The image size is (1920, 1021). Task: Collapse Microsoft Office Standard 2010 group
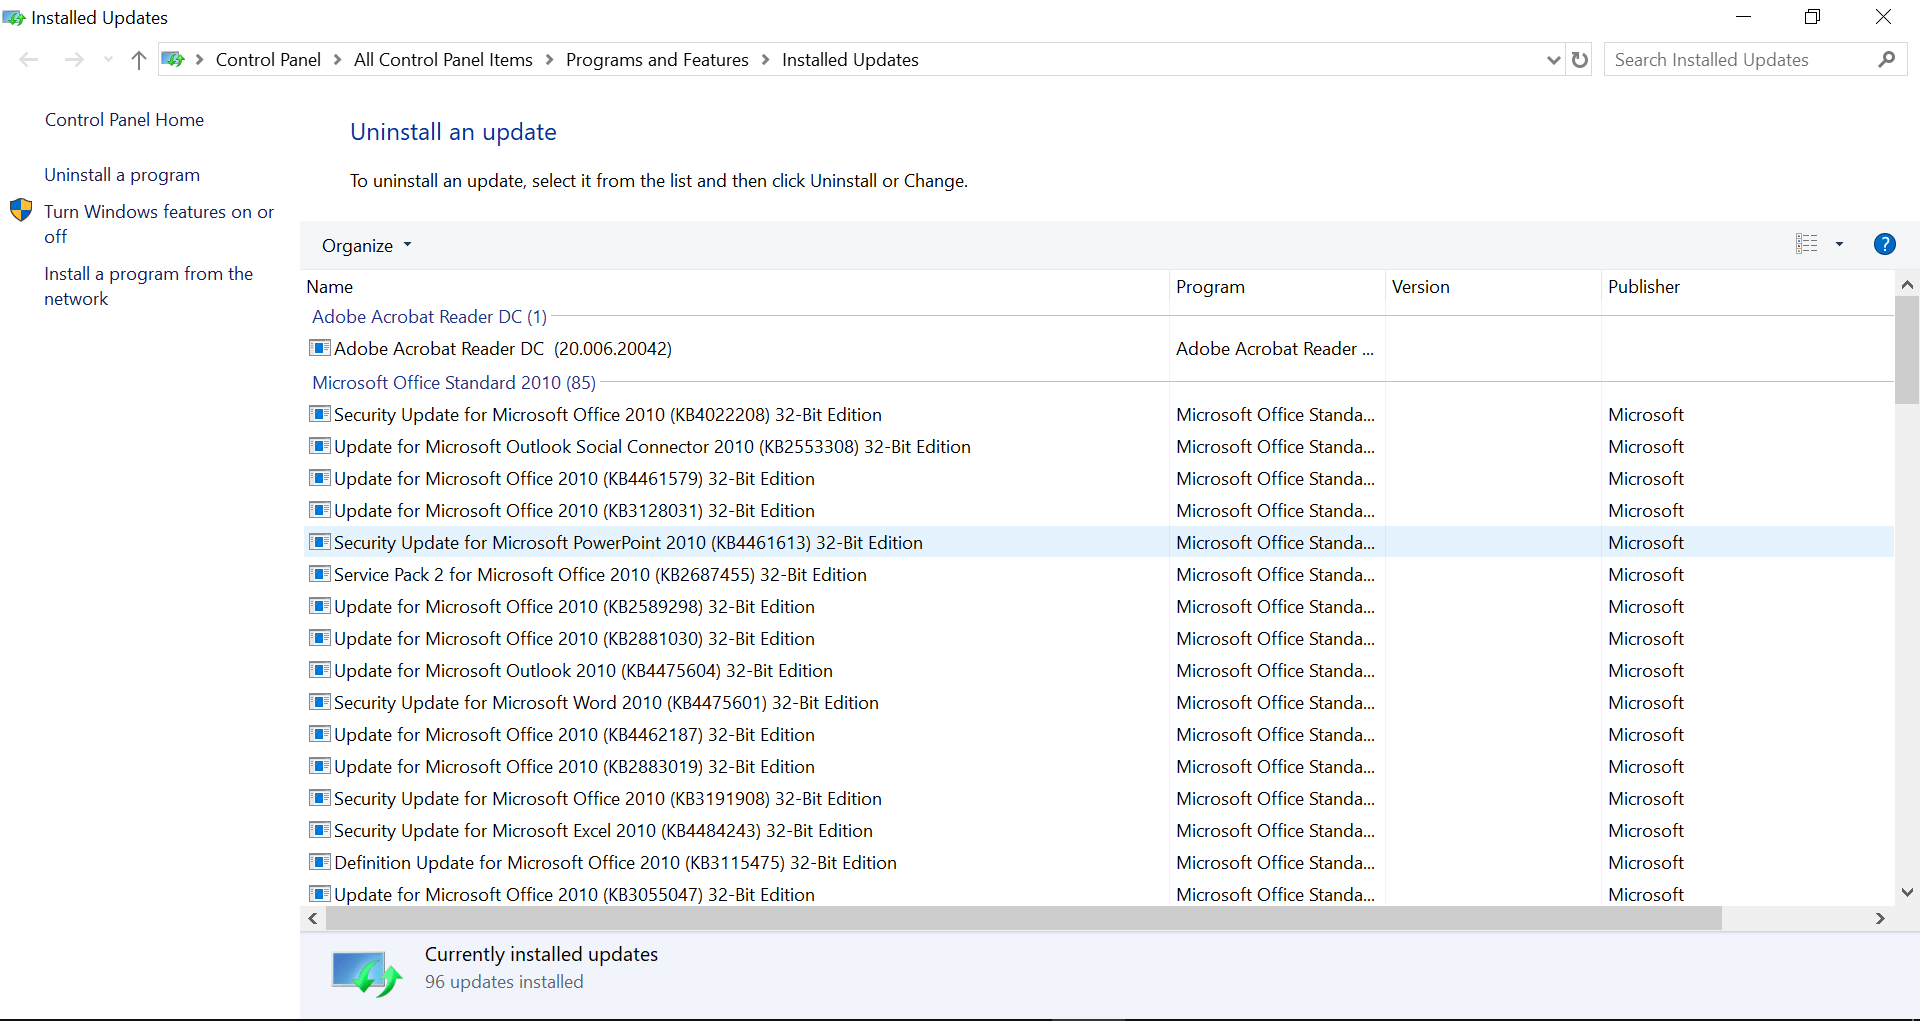(454, 383)
